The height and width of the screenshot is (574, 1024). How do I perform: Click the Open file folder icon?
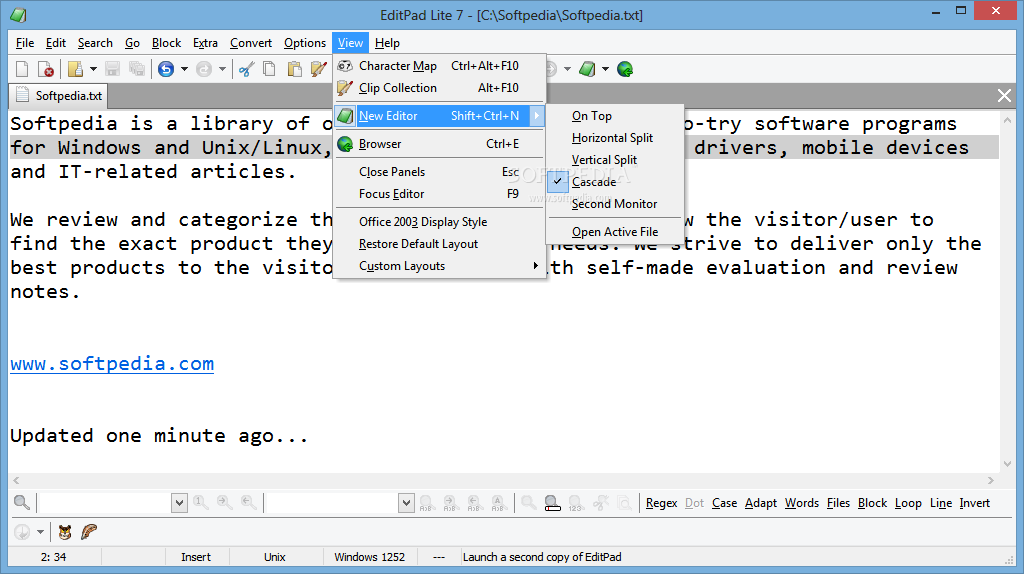point(75,69)
